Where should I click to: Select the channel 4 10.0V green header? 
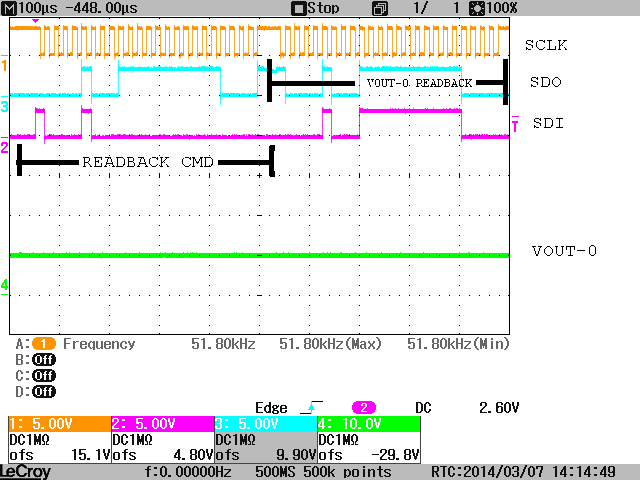tap(369, 424)
